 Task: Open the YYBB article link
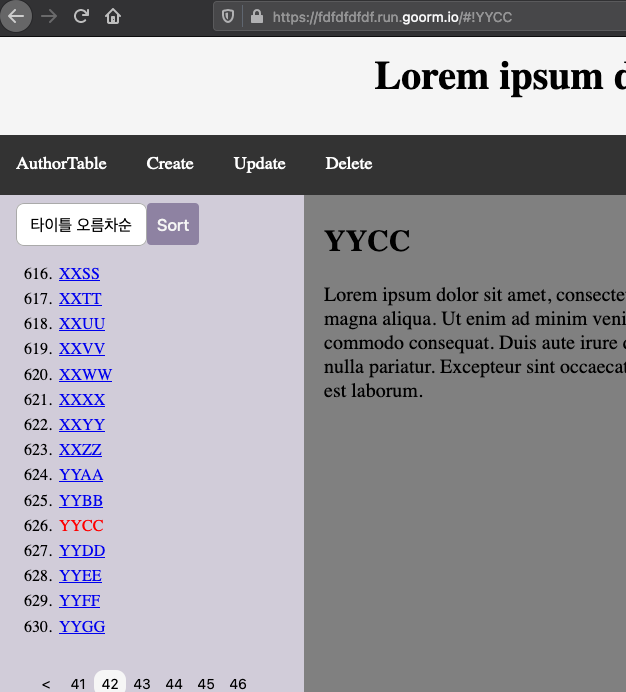[x=81, y=501]
